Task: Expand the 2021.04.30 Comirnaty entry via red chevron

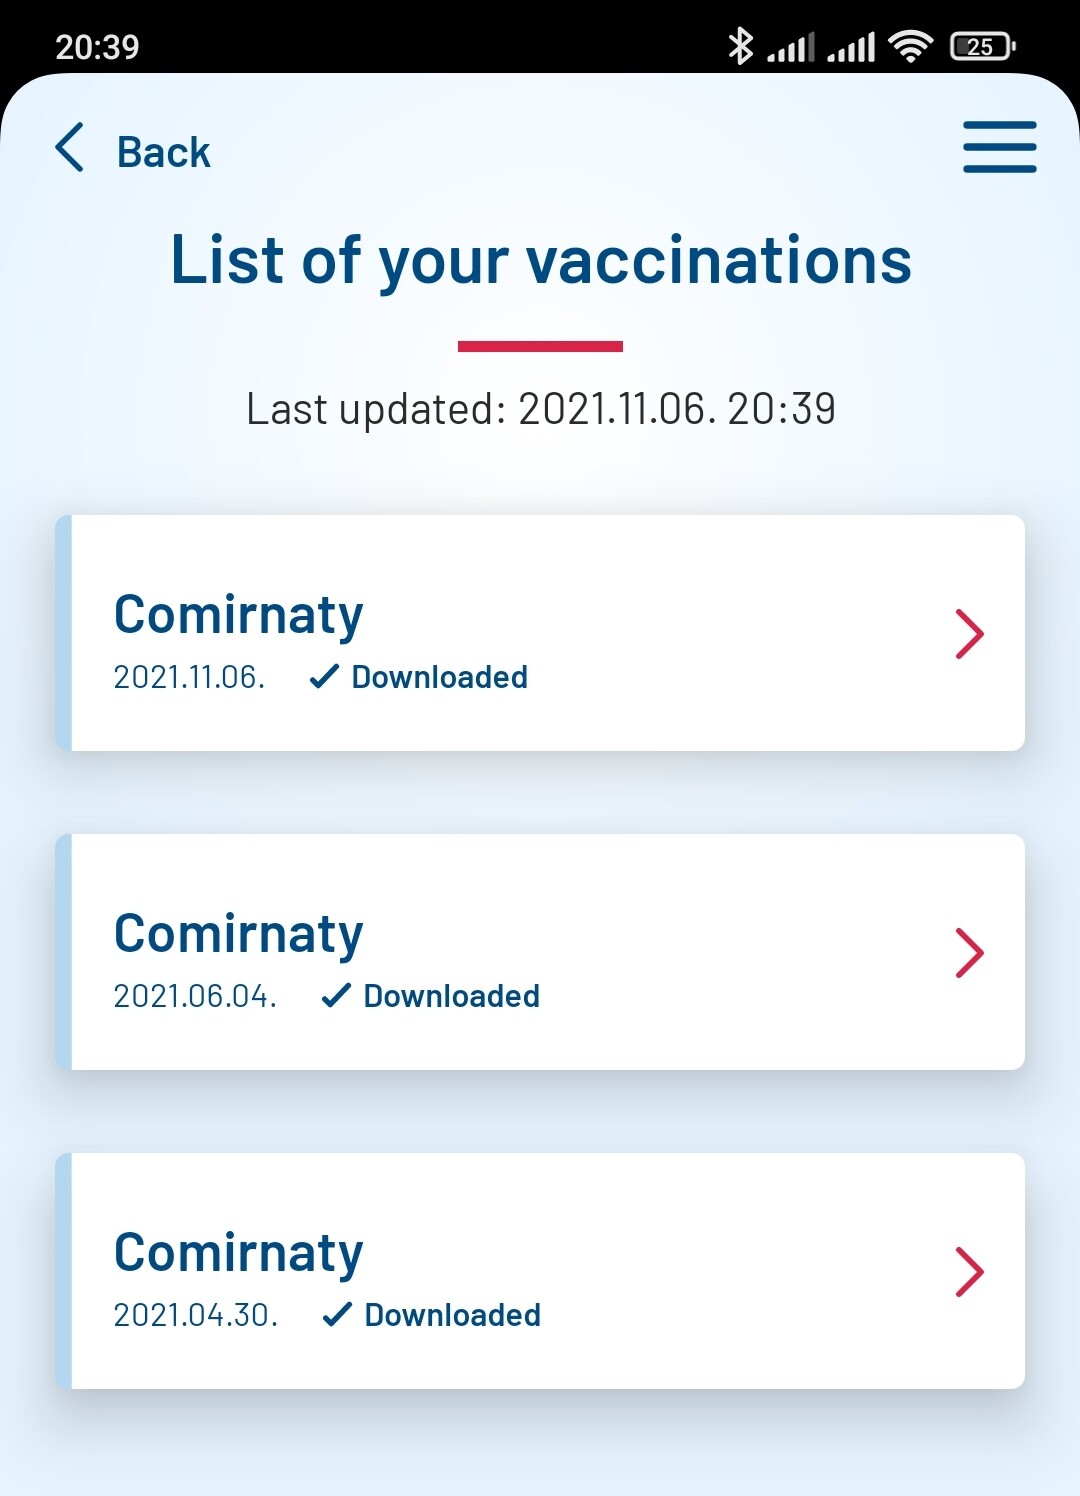Action: coord(969,1272)
